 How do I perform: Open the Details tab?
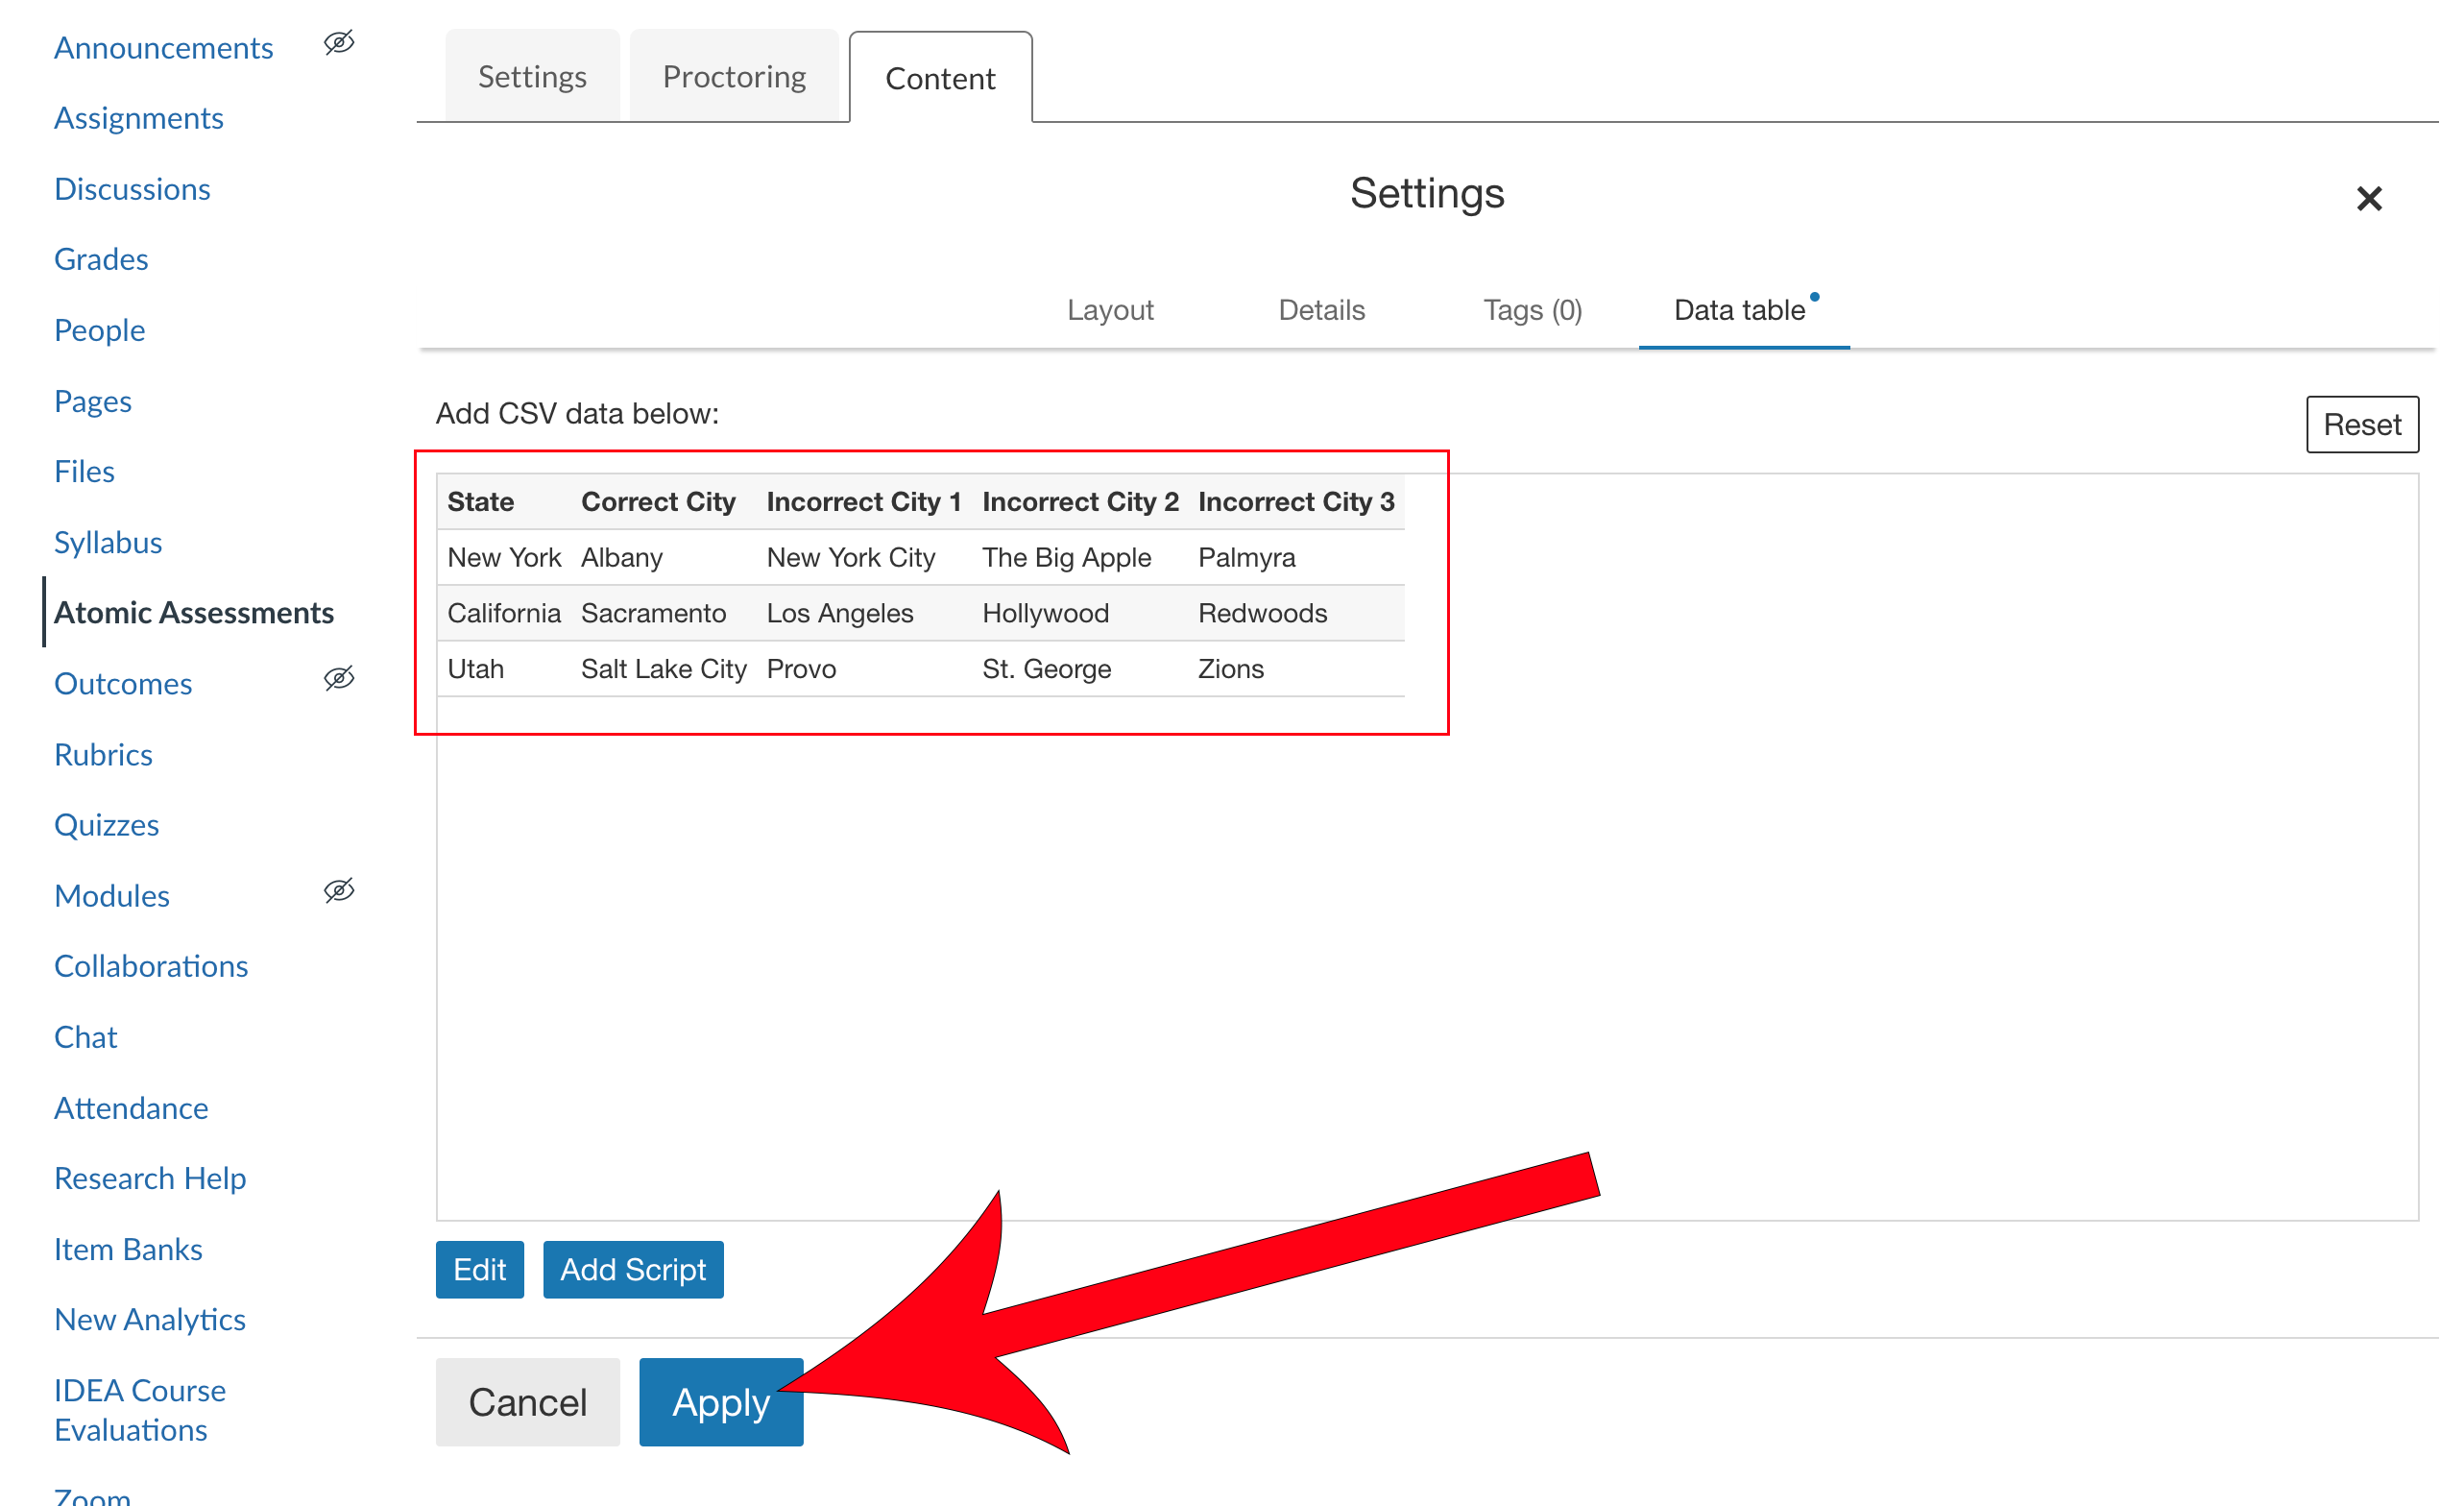coord(1321,310)
